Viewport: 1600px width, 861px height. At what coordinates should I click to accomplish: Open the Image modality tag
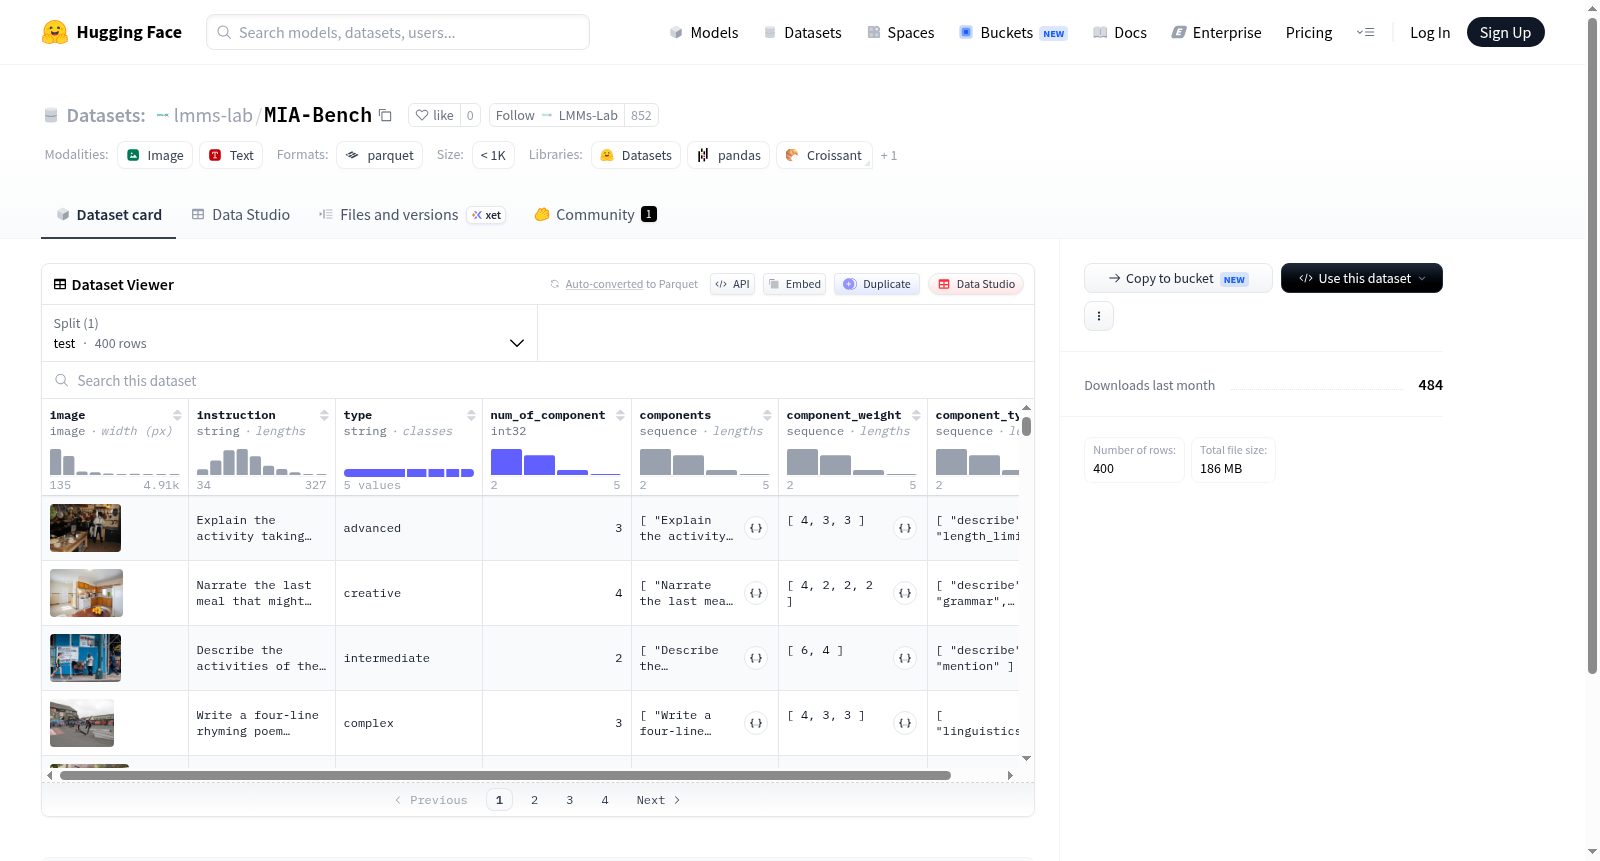click(x=155, y=155)
